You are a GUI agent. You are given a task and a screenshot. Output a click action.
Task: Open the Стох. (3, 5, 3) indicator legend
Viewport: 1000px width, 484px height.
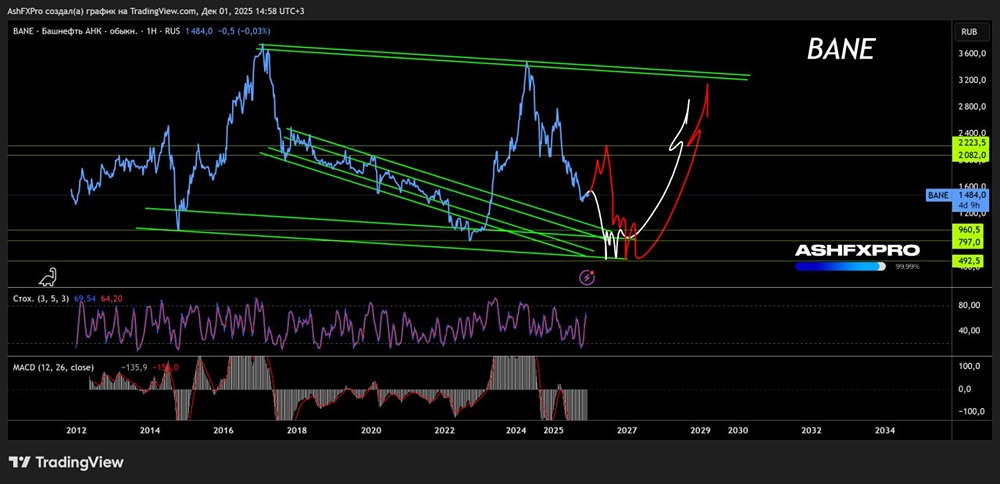41,298
